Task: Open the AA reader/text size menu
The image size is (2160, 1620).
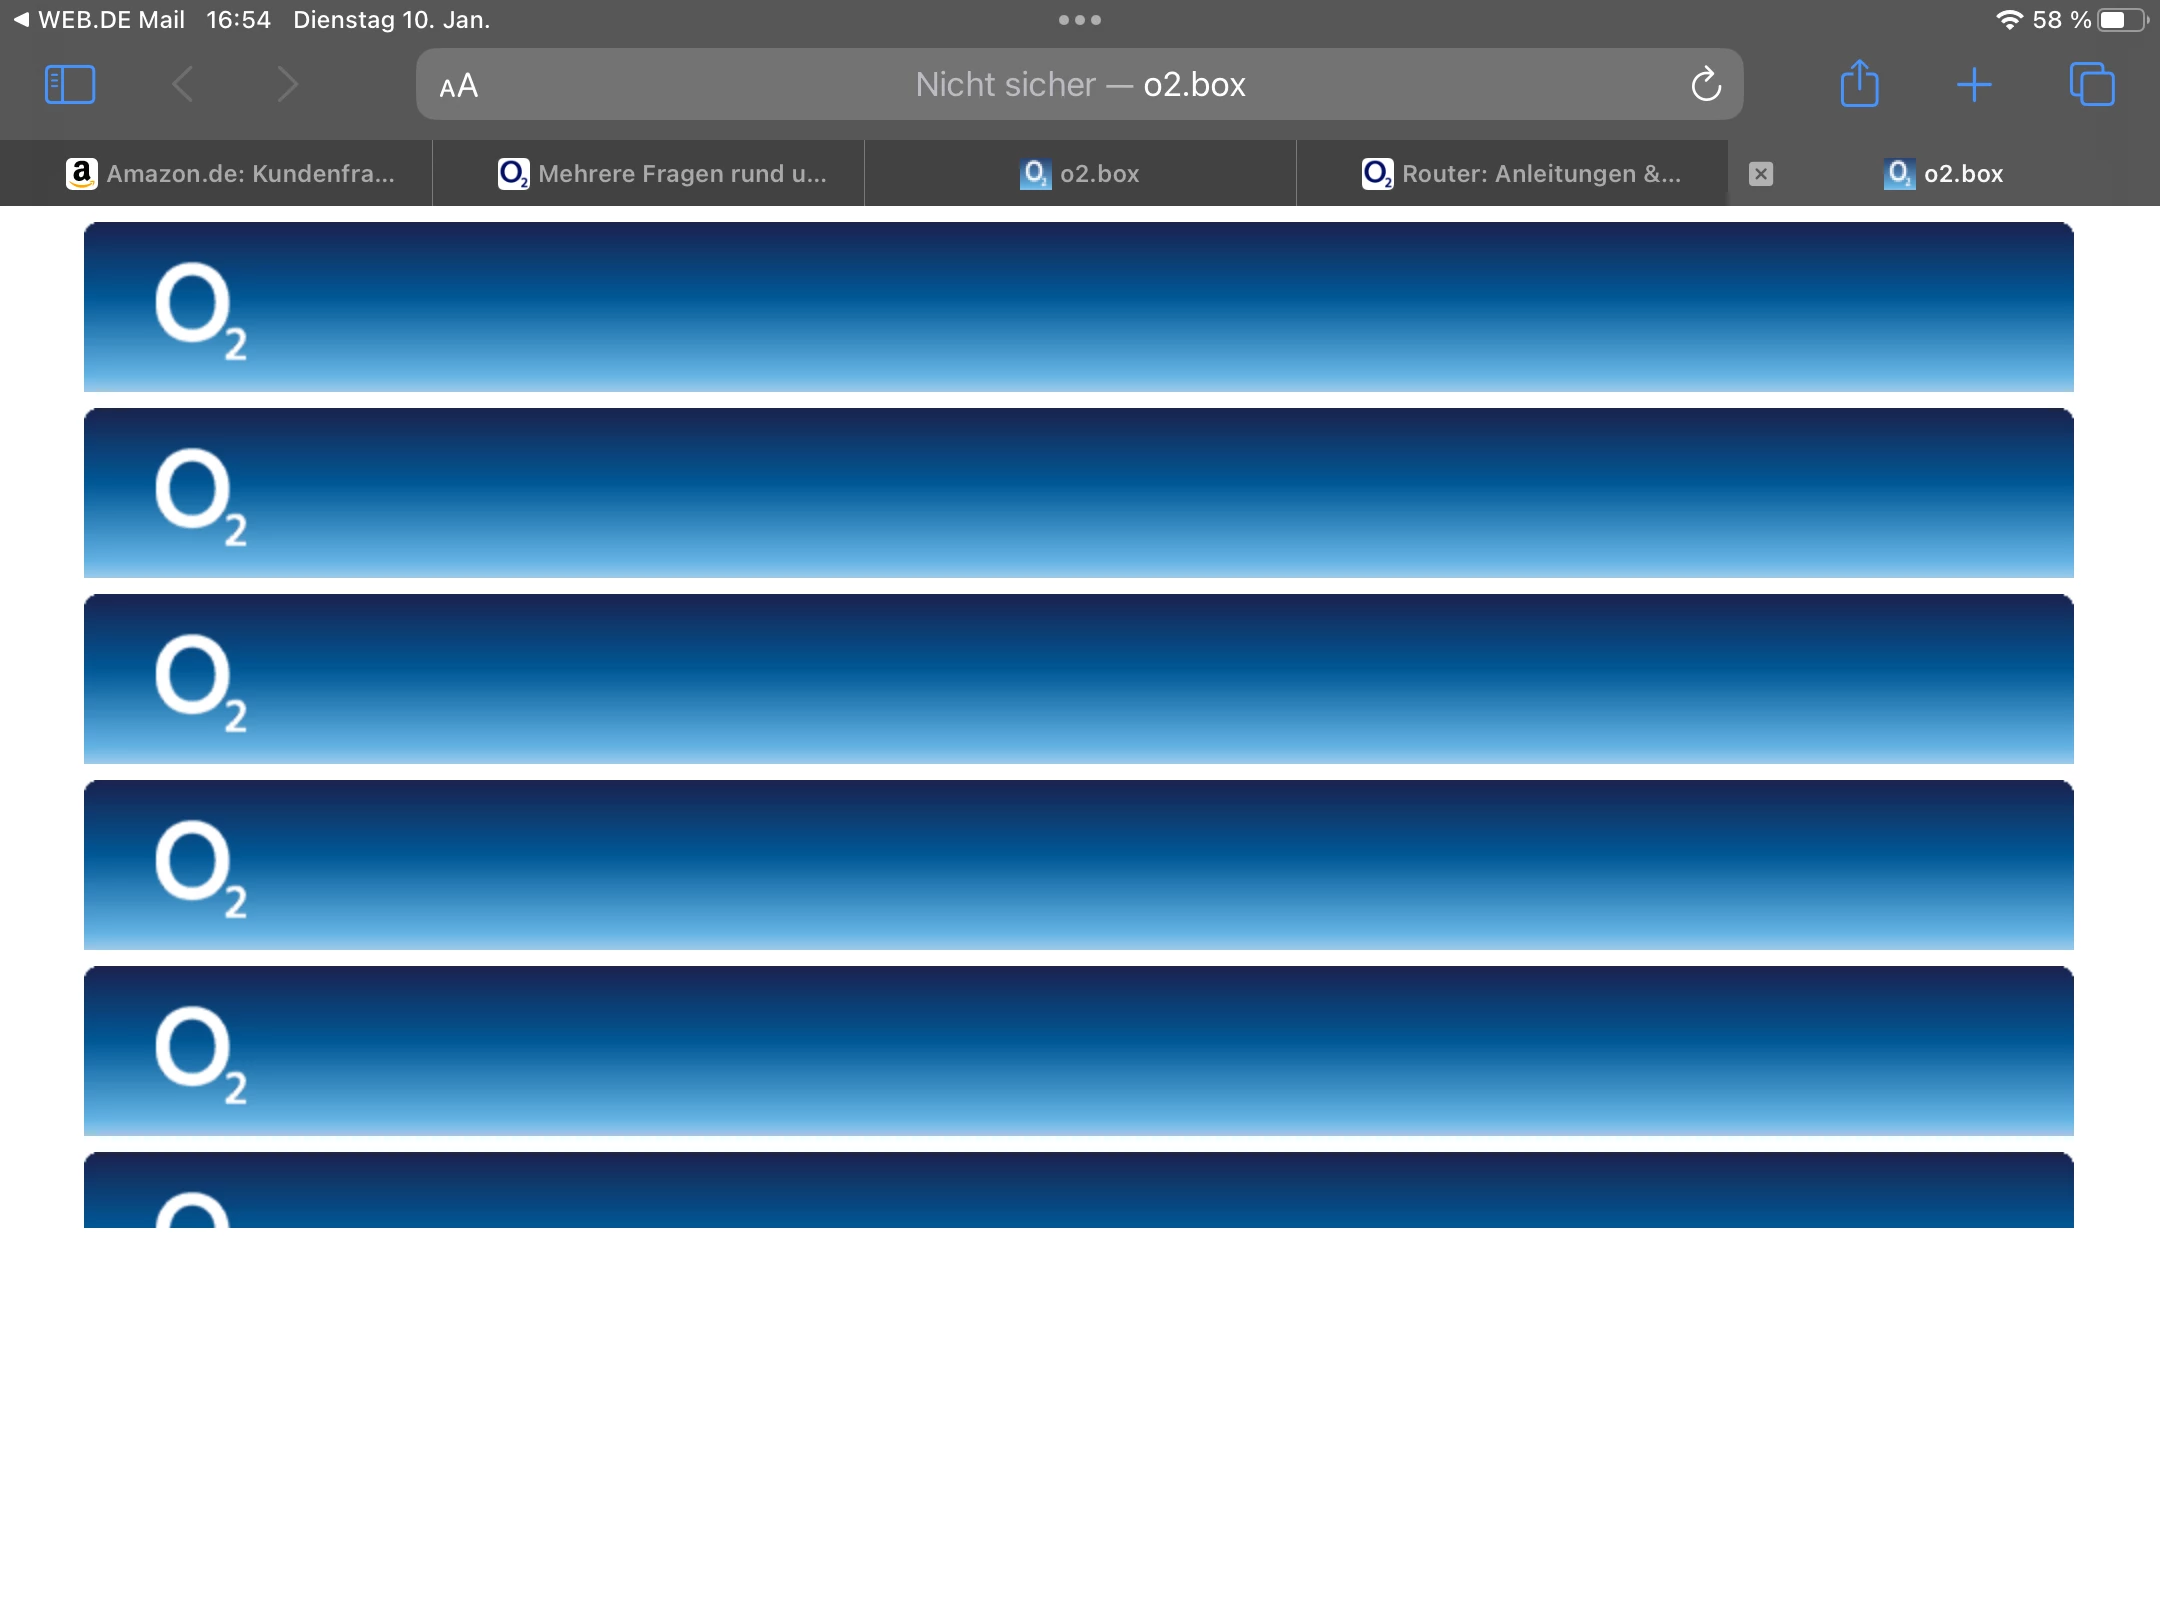Action: [x=459, y=86]
